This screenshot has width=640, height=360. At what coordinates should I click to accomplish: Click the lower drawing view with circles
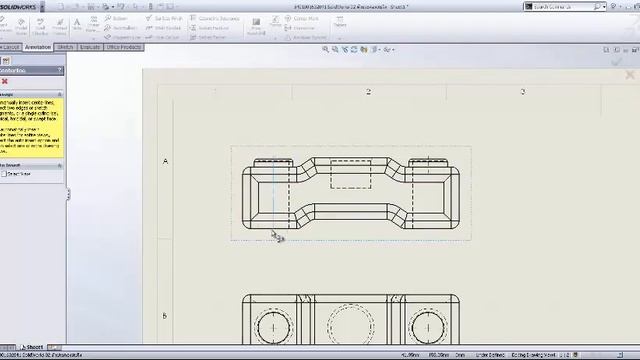pos(351,319)
